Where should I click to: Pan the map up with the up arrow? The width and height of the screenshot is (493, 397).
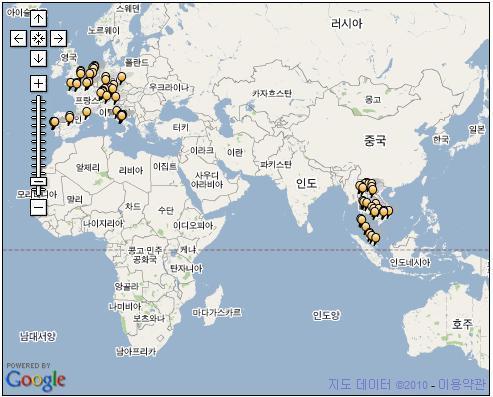point(38,18)
